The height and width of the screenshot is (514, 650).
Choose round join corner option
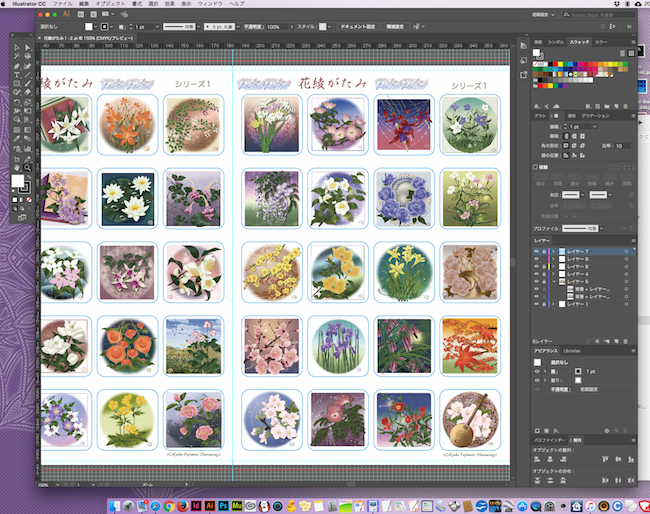coord(574,145)
